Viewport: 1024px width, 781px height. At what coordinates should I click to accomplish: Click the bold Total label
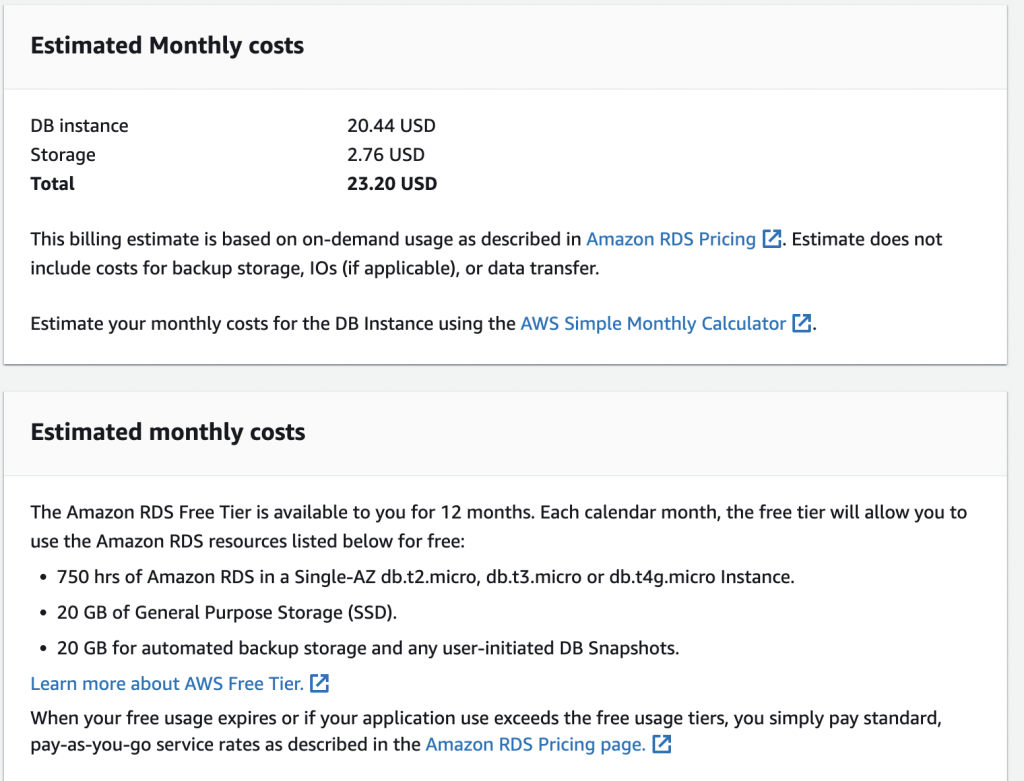[53, 184]
